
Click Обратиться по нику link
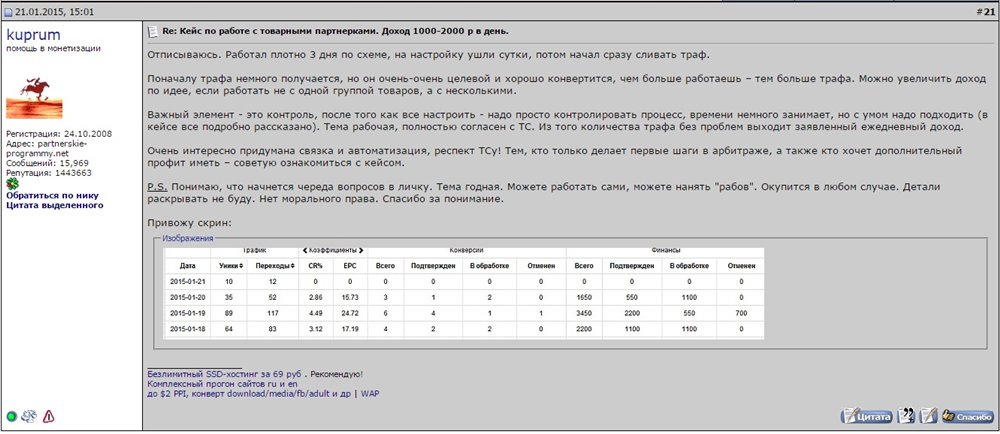52,196
